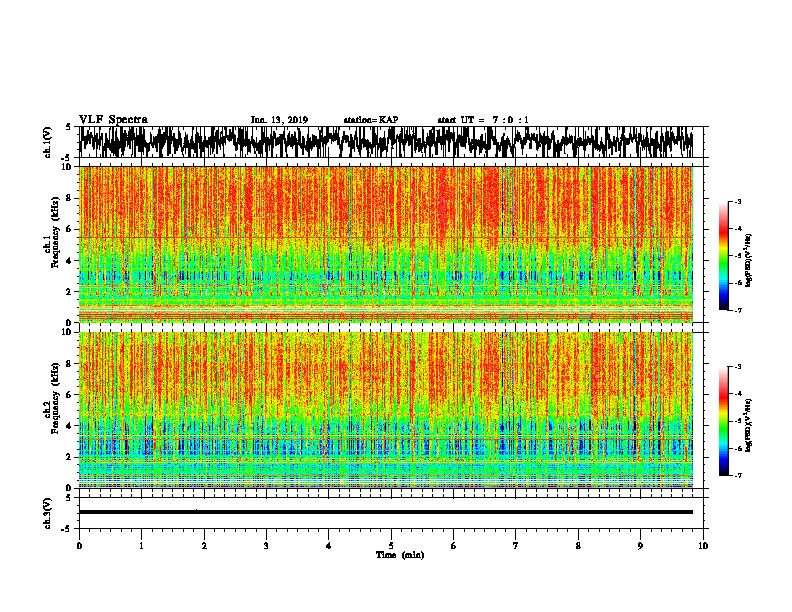This screenshot has width=792, height=612.
Task: Click time axis tick label "4"
Action: (x=329, y=546)
